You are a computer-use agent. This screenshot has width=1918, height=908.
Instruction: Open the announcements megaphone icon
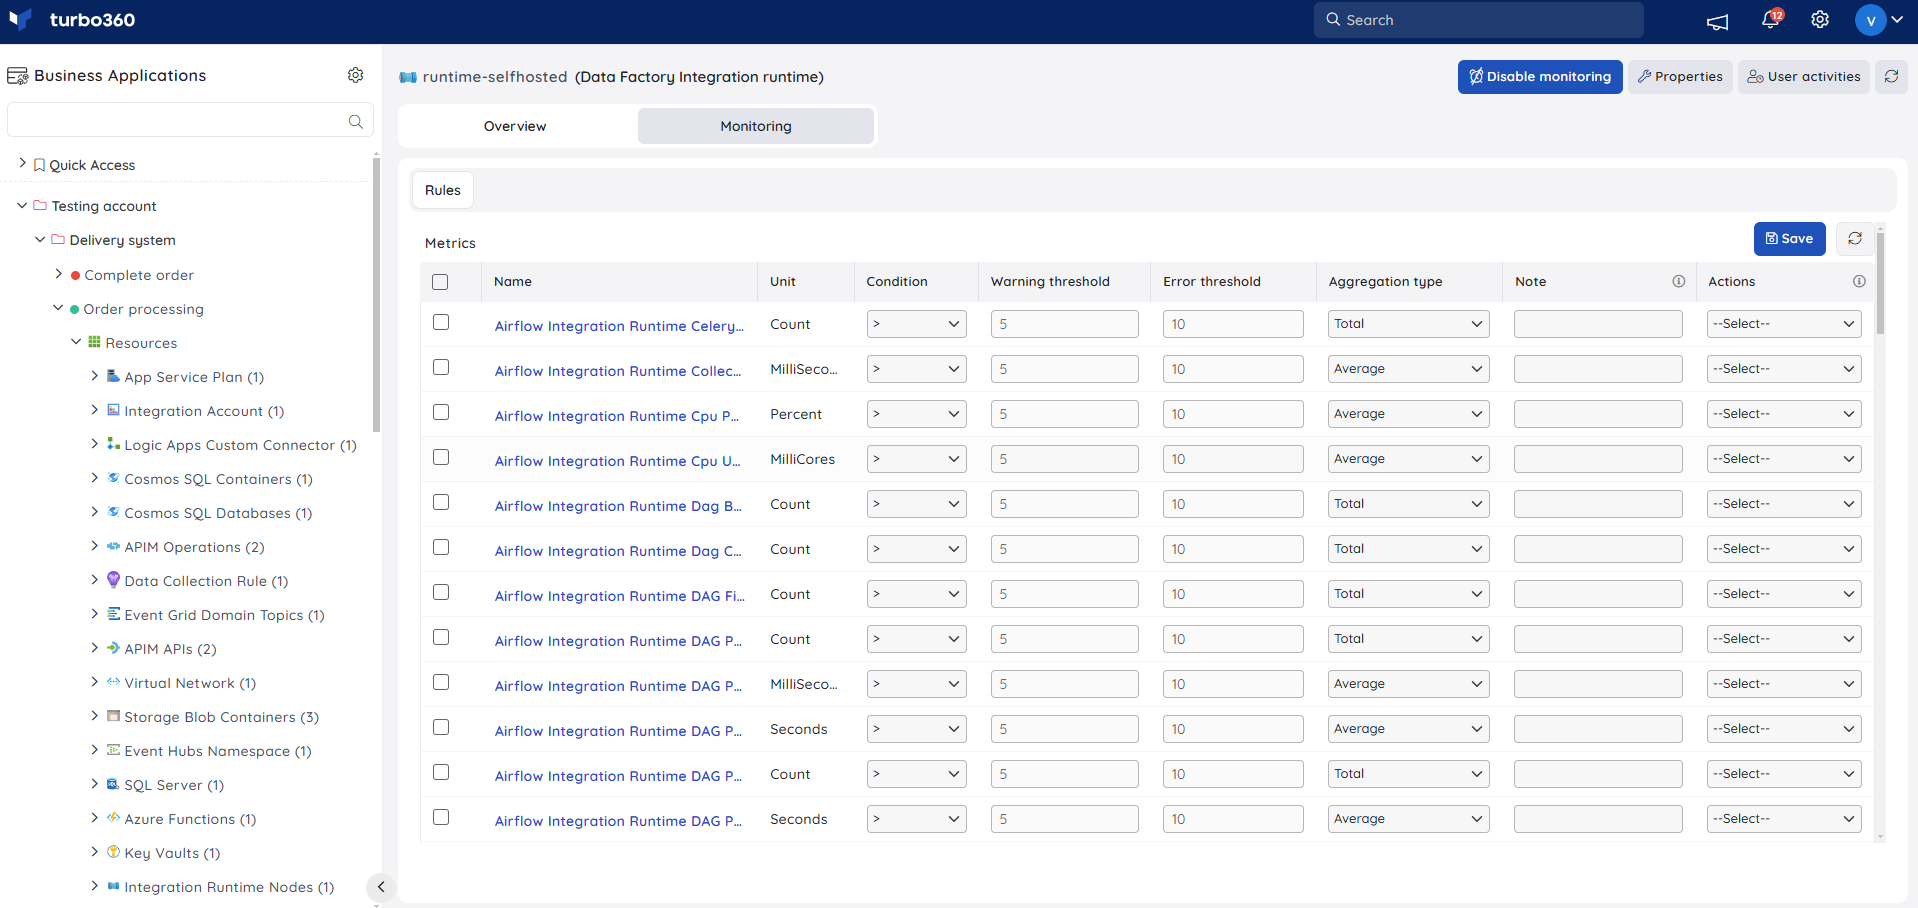point(1717,21)
